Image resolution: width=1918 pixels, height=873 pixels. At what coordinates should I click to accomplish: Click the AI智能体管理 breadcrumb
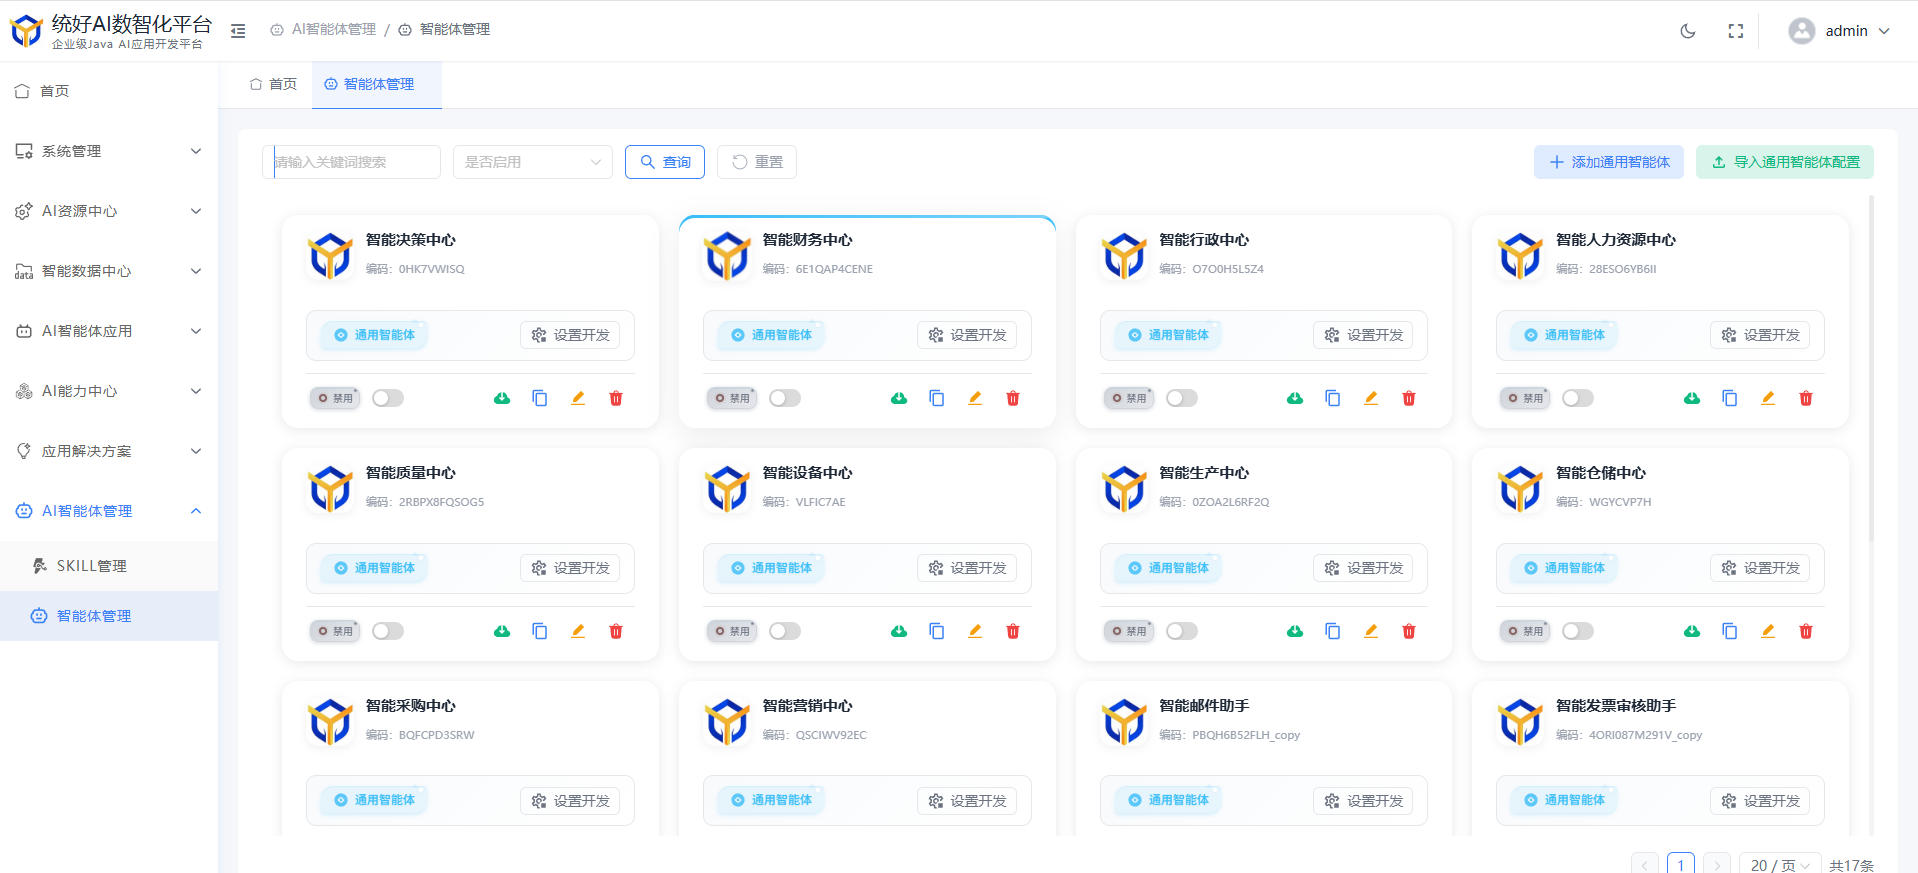(x=323, y=30)
